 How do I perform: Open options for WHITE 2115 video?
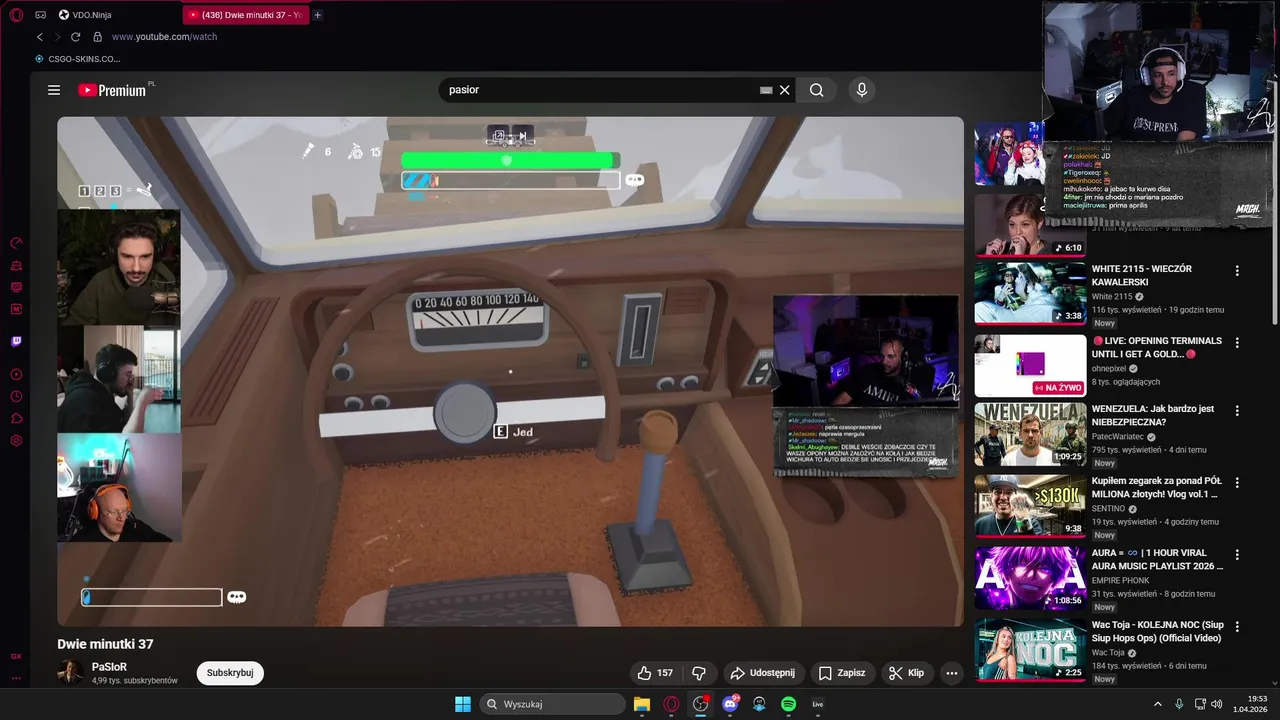1237,271
